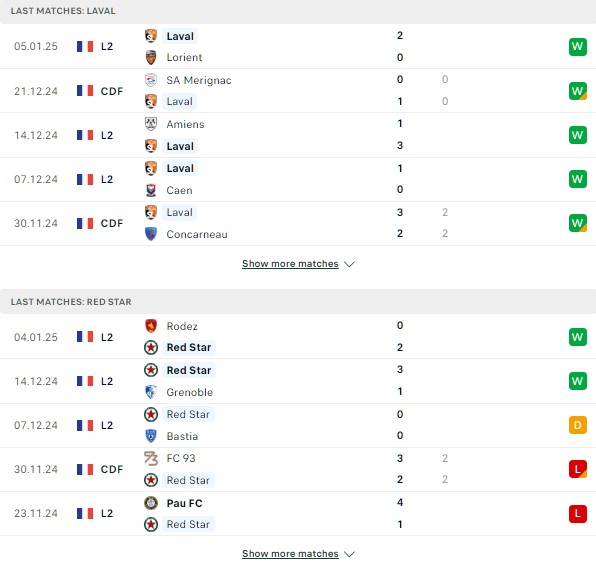This screenshot has width=596, height=569.
Task: Expand Show more matches under Laval
Action: pyautogui.click(x=290, y=264)
